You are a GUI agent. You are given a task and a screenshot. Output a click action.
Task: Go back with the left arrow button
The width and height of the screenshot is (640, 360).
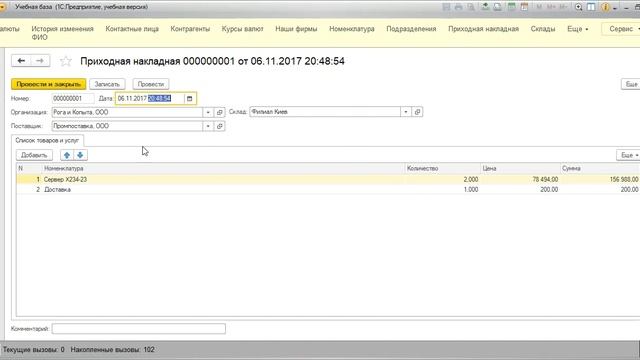point(21,61)
